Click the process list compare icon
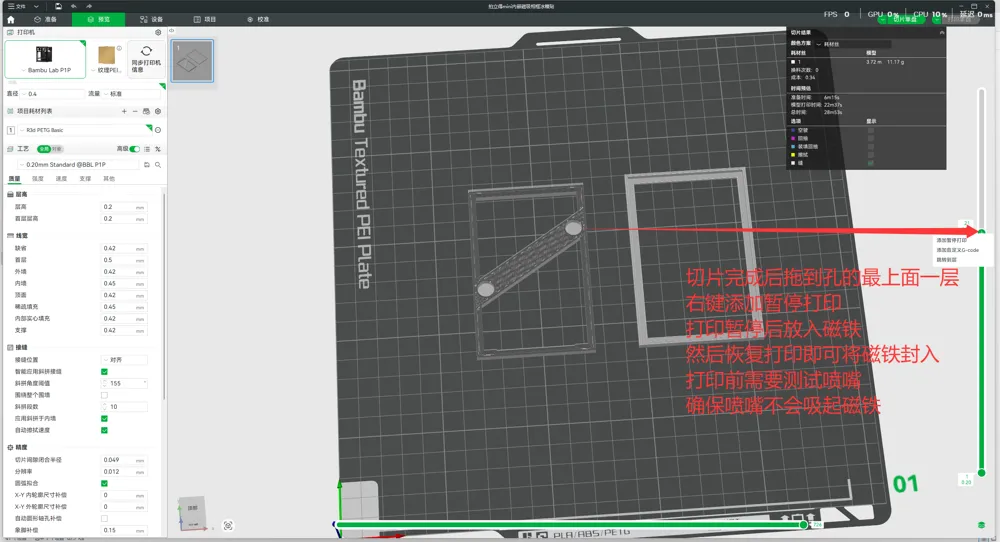 [147, 149]
